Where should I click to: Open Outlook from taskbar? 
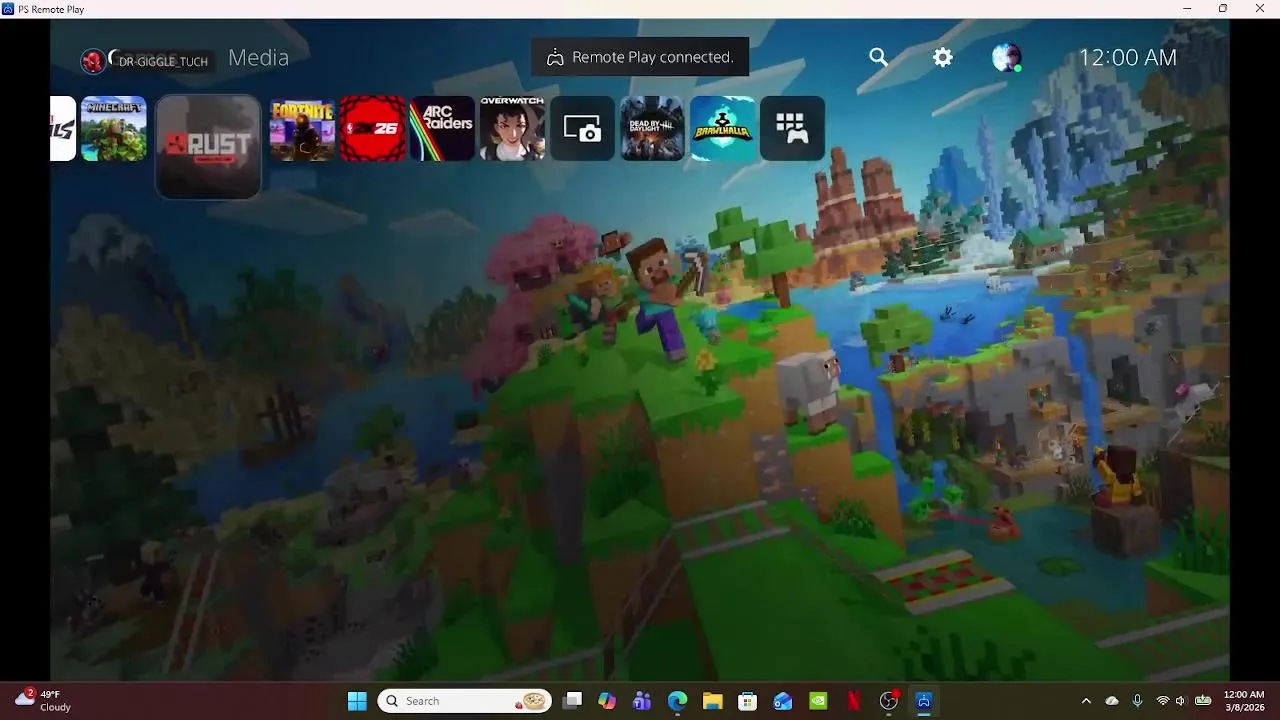pos(783,701)
